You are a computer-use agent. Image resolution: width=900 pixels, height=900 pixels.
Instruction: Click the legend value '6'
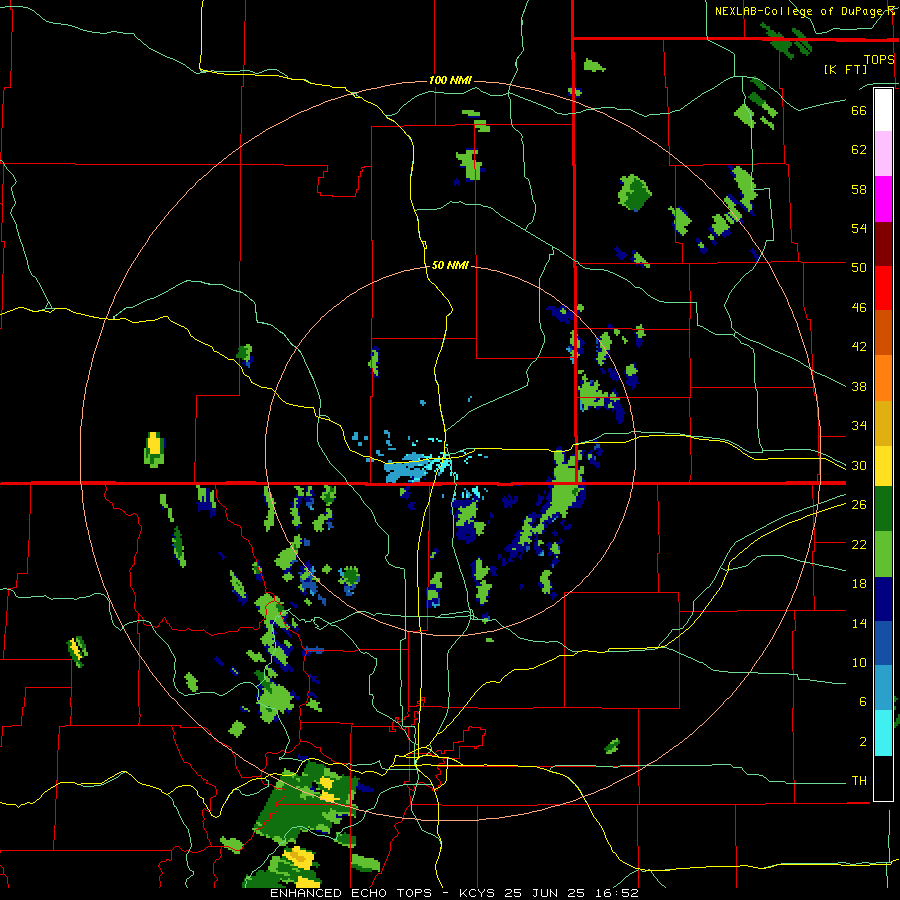pos(863,701)
